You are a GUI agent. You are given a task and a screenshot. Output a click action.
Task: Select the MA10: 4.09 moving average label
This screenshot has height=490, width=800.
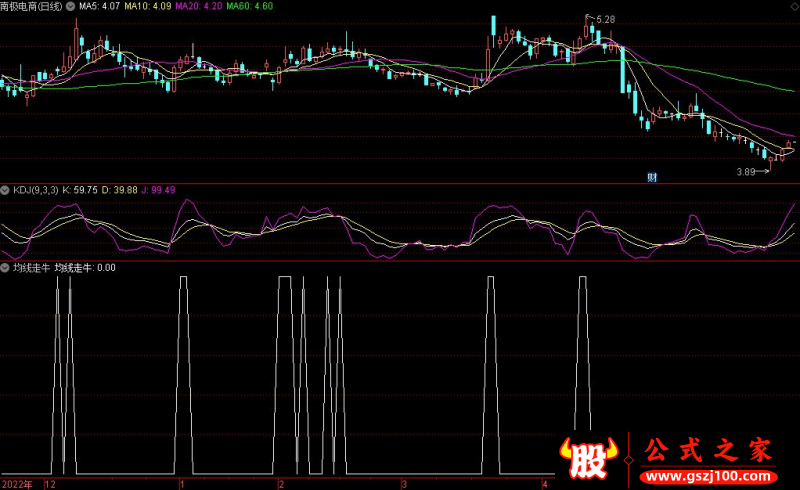pyautogui.click(x=147, y=6)
